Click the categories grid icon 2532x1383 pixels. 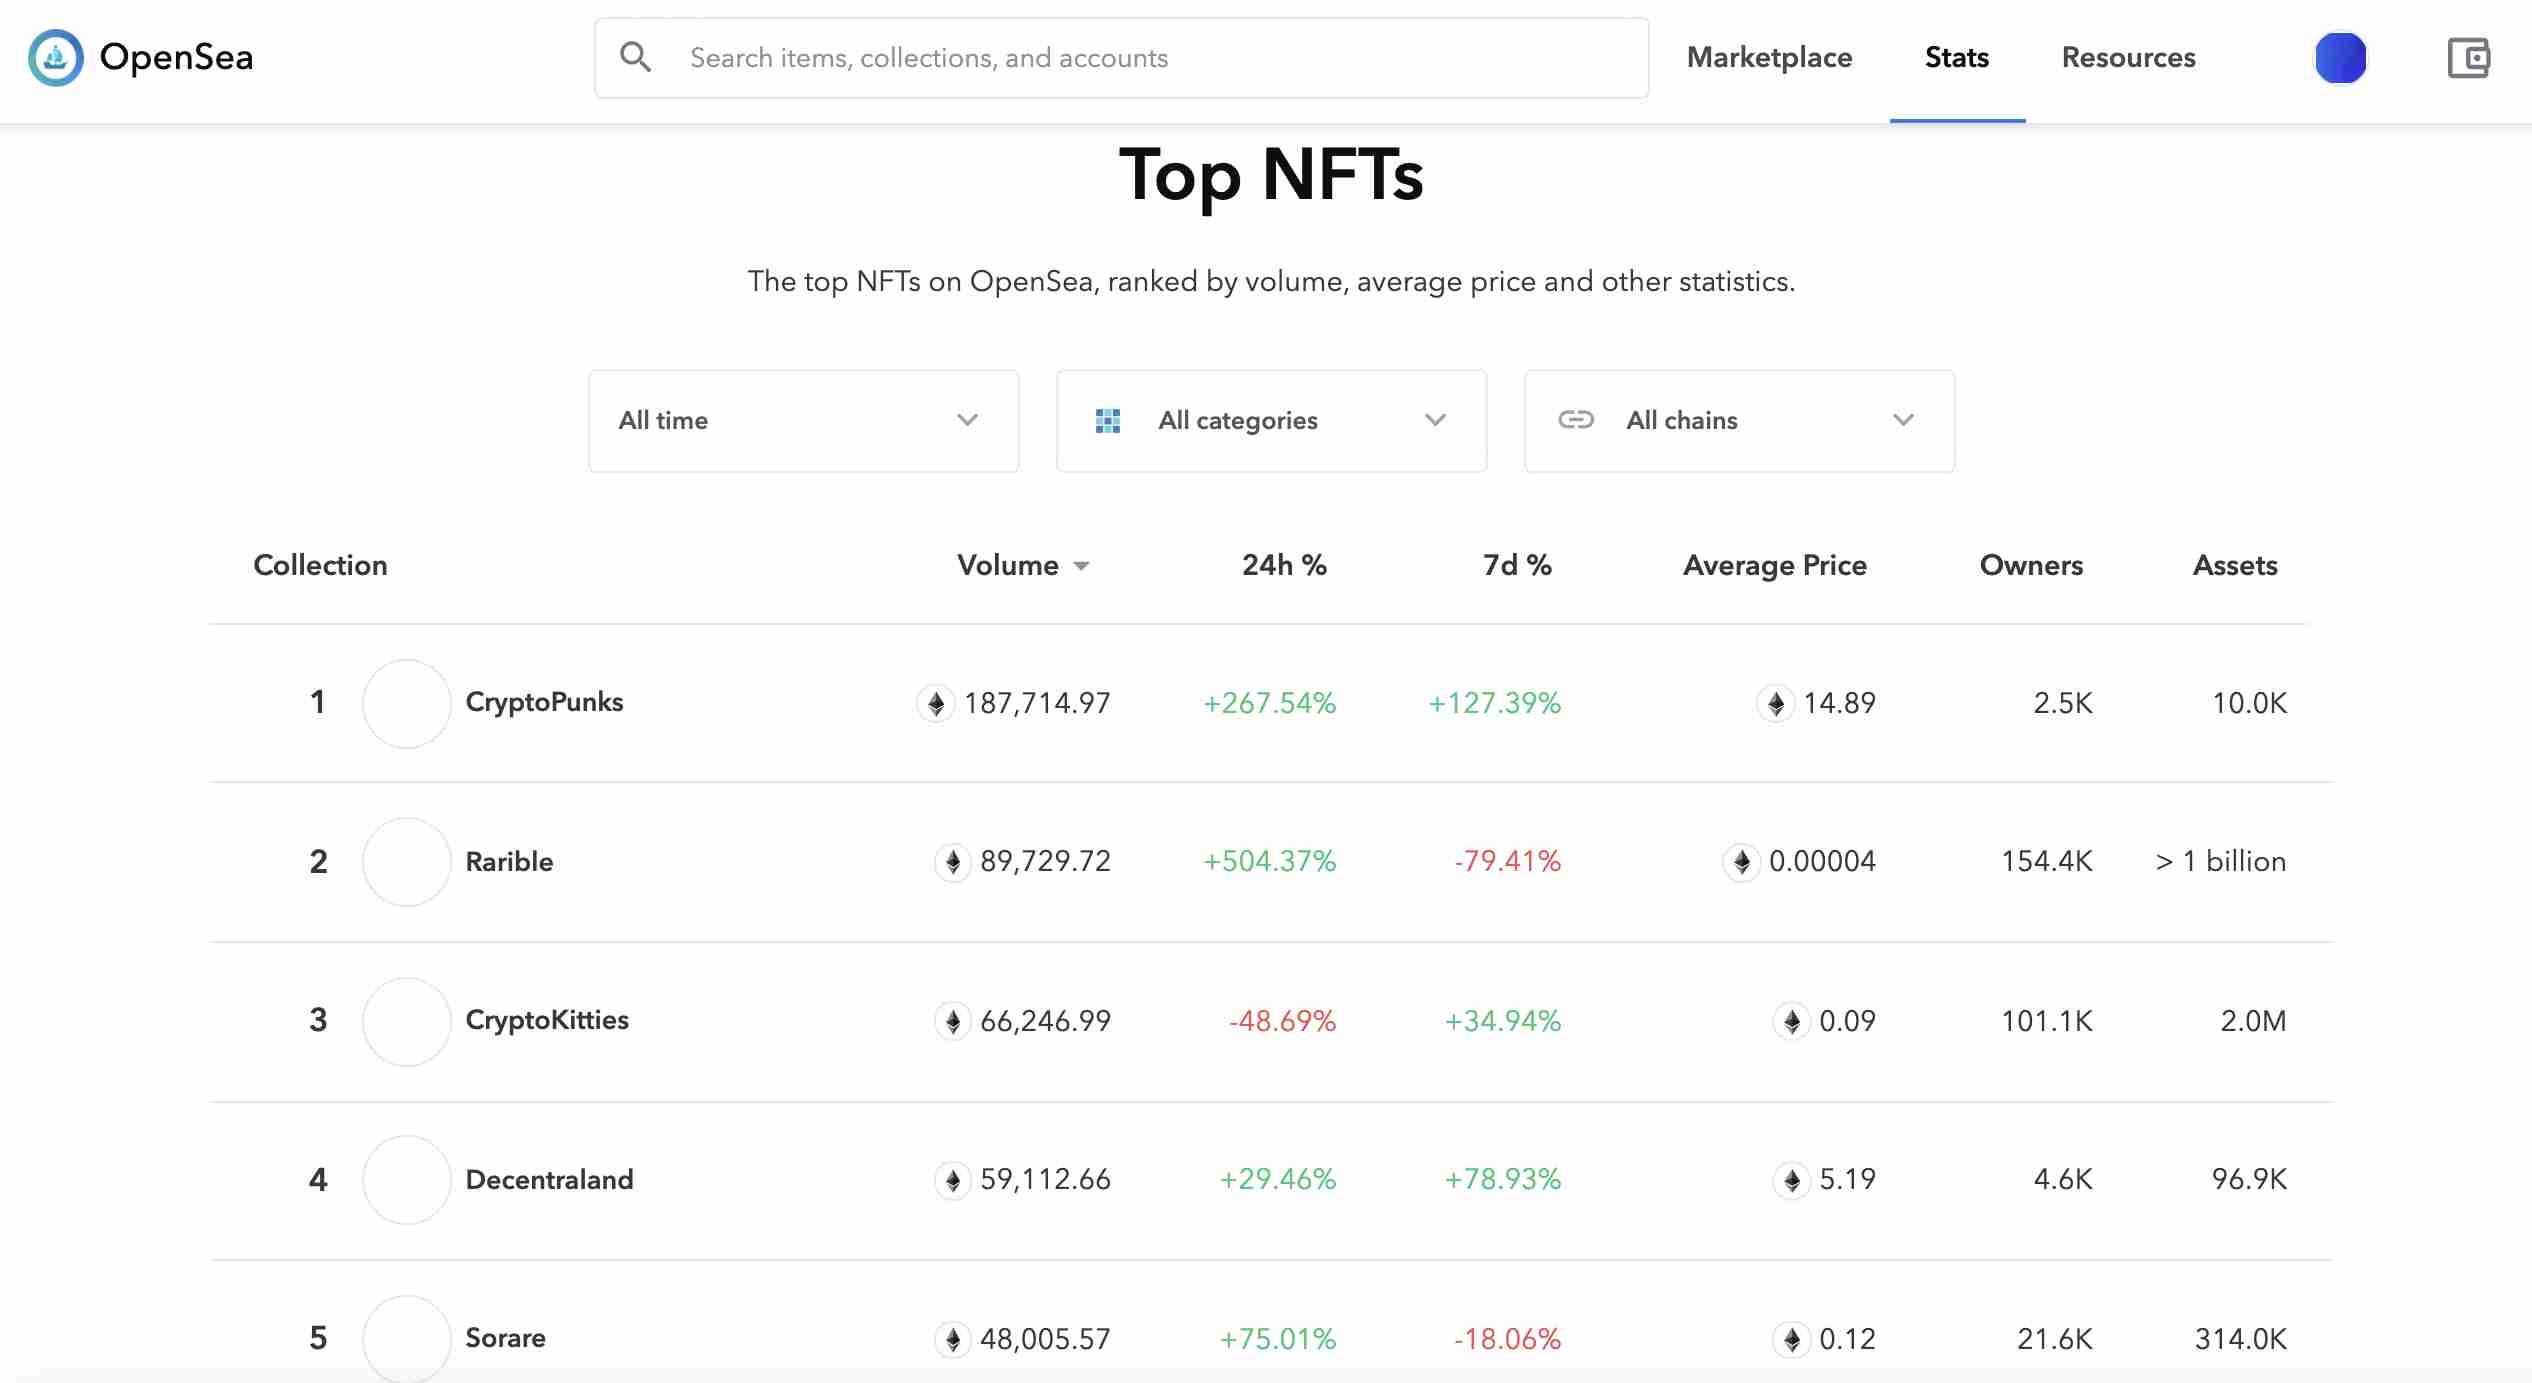(x=1108, y=421)
